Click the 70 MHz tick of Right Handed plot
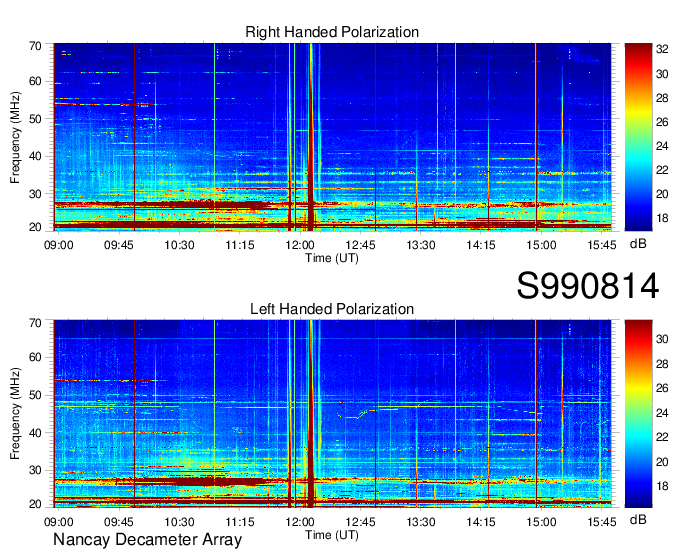Image resolution: width=680 pixels, height=552 pixels. [35, 46]
